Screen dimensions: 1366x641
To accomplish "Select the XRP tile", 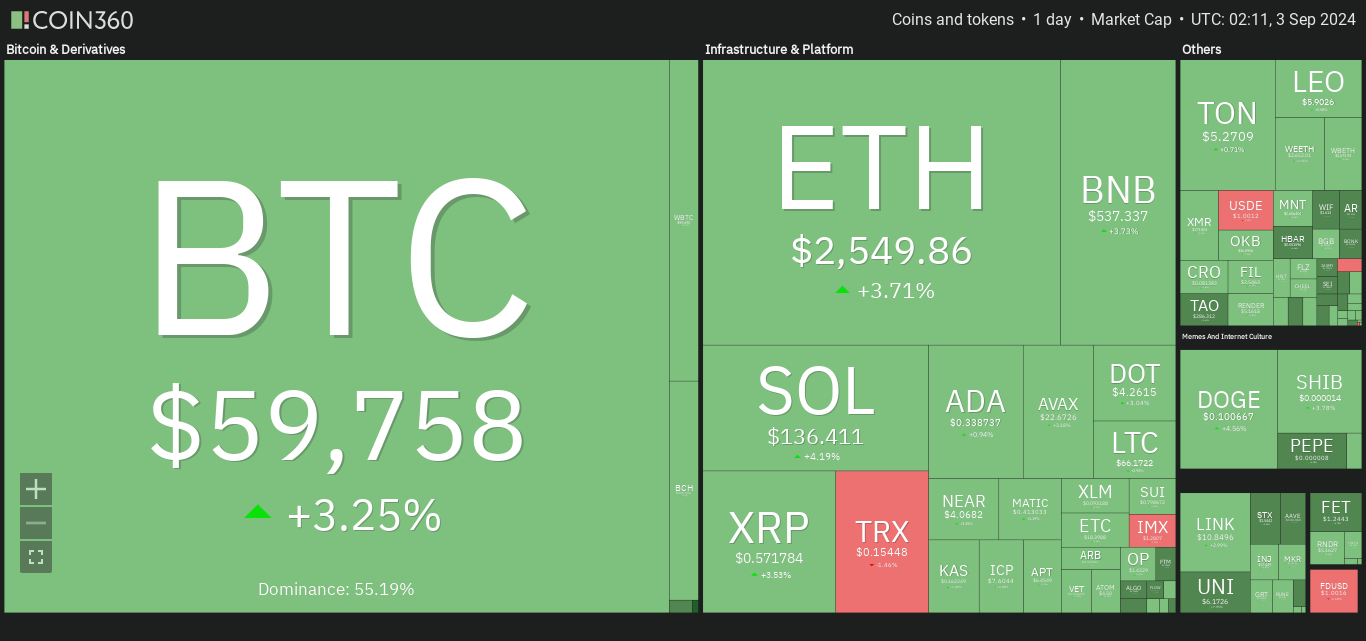I will pos(768,542).
